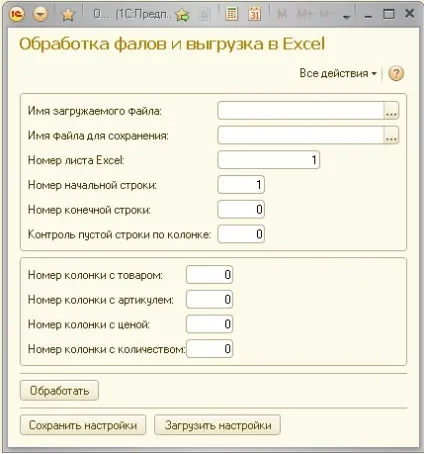Click the 'Номер листа Excel:' label
The height and width of the screenshot is (454, 424).
[76, 160]
